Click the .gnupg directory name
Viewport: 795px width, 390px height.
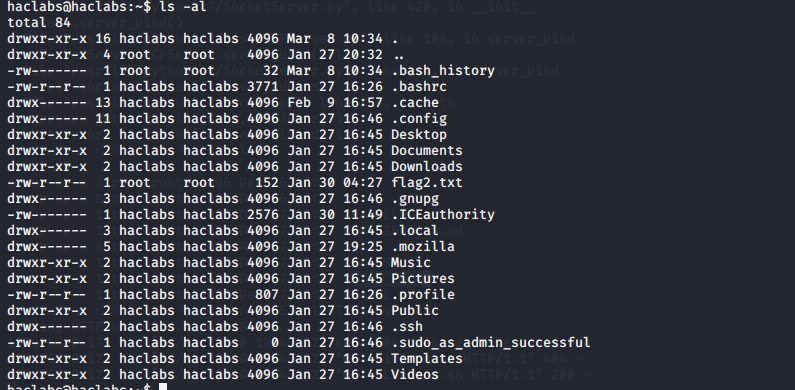(415, 198)
